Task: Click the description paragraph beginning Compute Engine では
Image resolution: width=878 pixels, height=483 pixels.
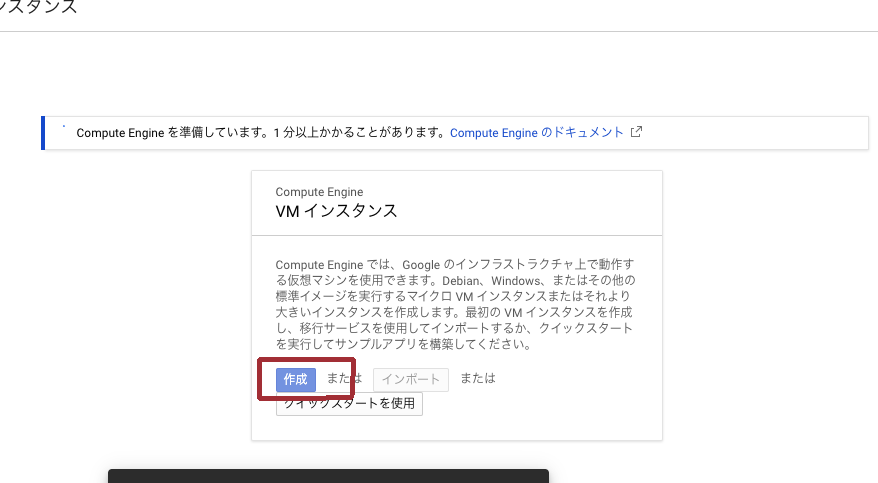Action: click(x=455, y=304)
